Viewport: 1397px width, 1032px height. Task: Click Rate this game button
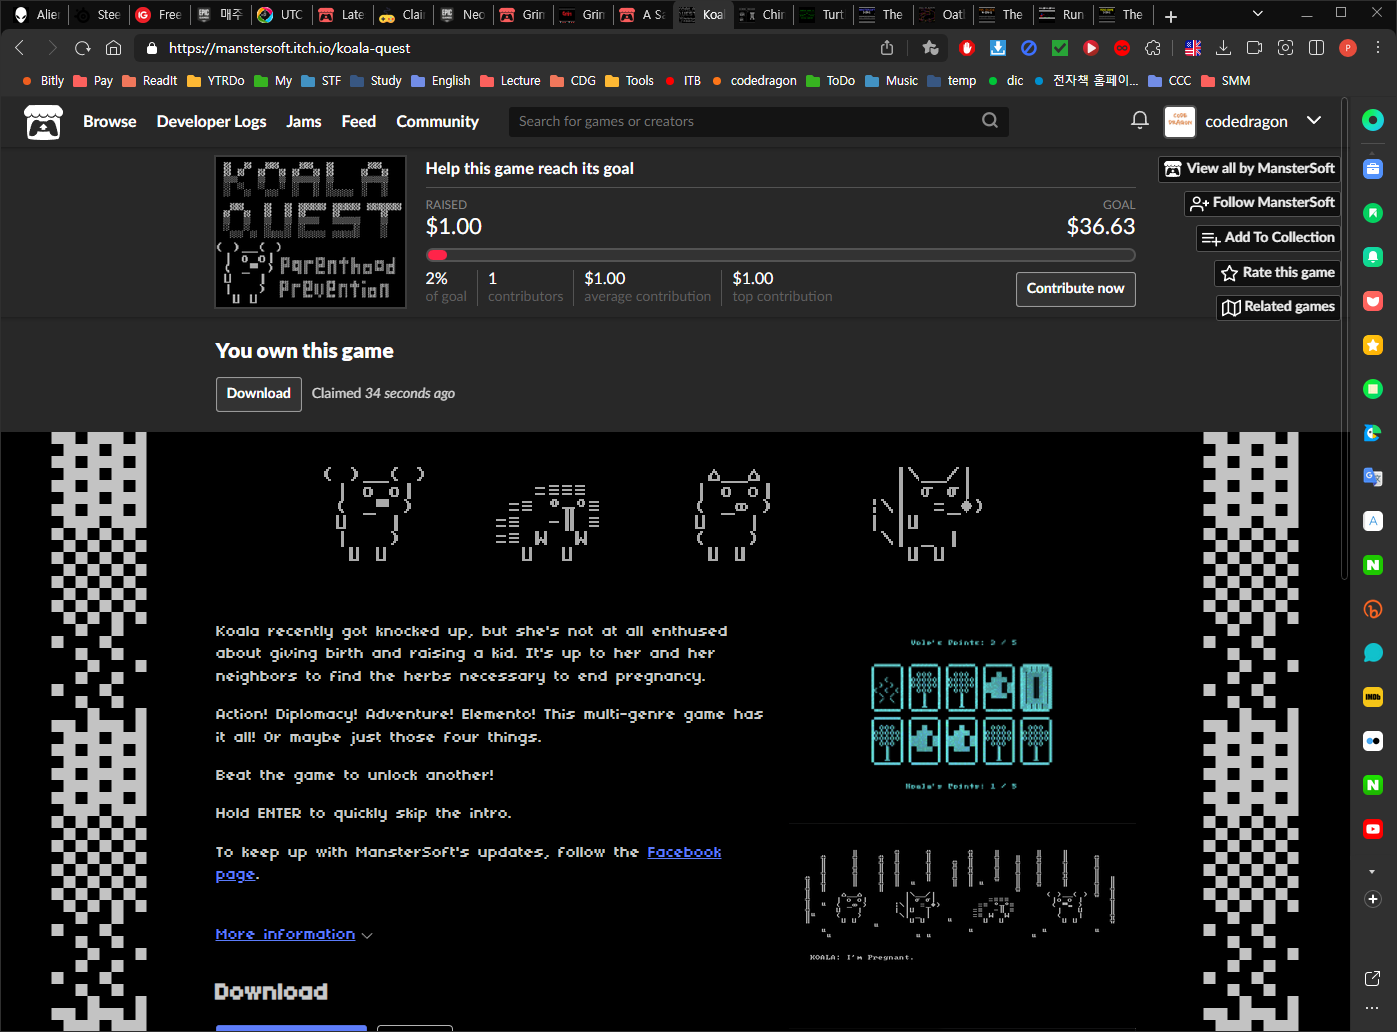coord(1277,273)
